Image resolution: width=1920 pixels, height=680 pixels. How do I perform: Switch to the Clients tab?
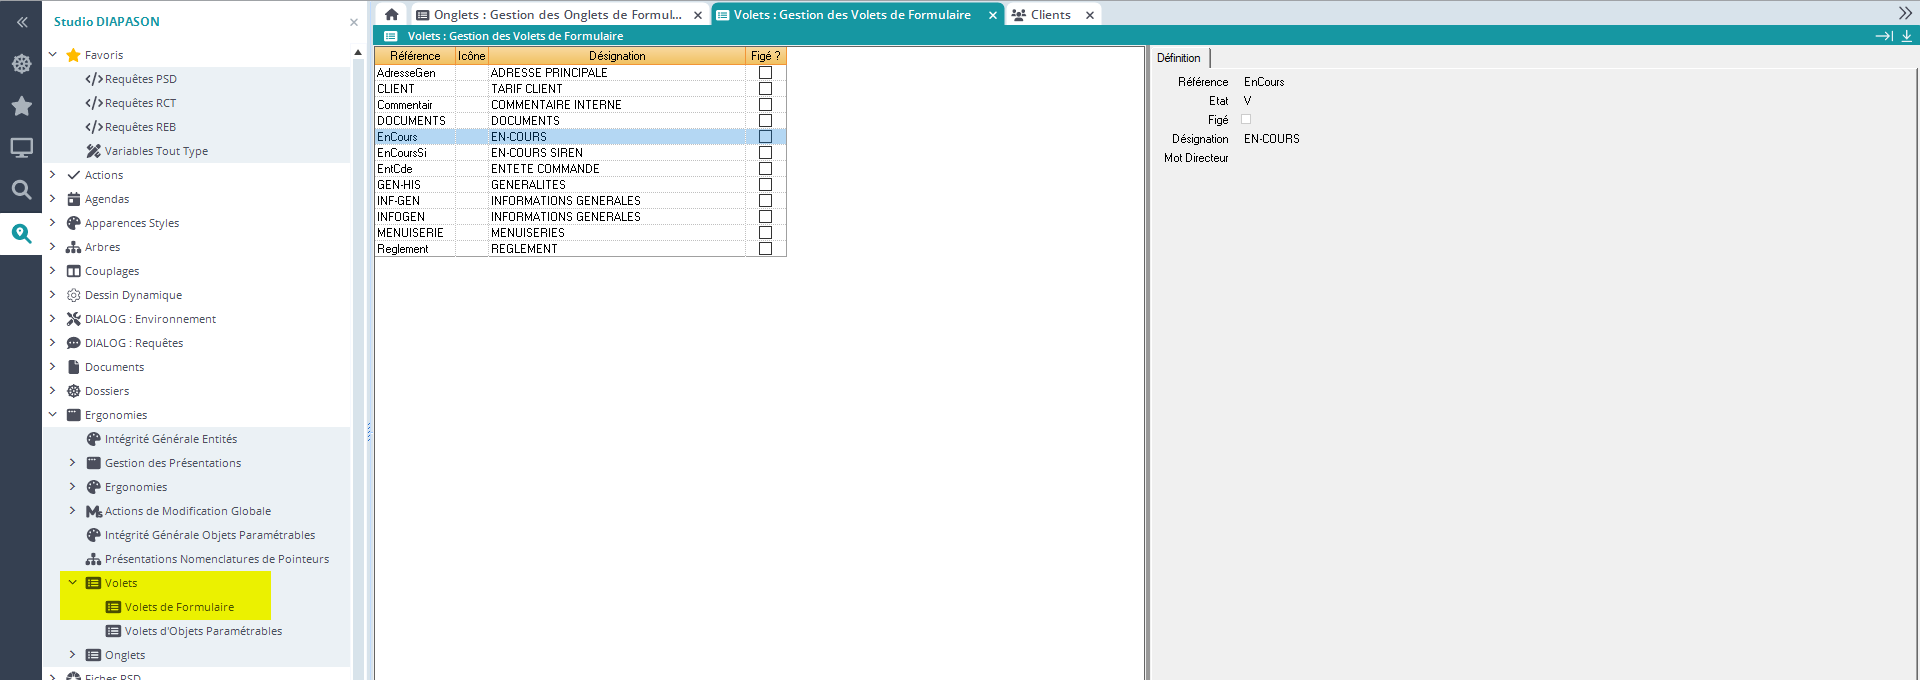1050,15
